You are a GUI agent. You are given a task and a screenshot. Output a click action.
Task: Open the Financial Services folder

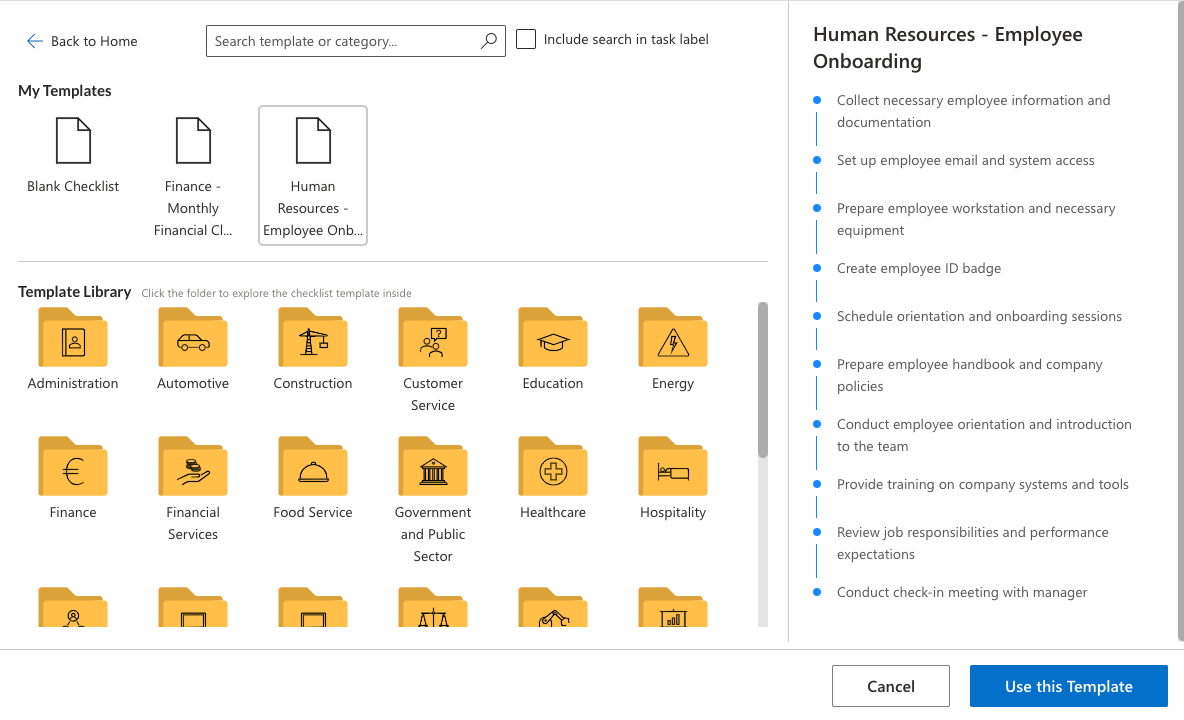(193, 469)
